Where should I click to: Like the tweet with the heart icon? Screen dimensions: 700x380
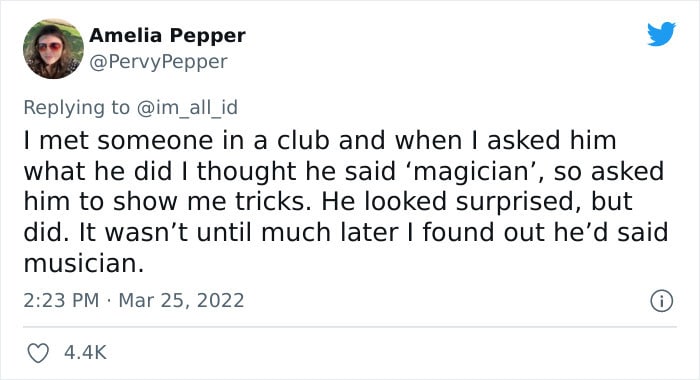(x=38, y=353)
